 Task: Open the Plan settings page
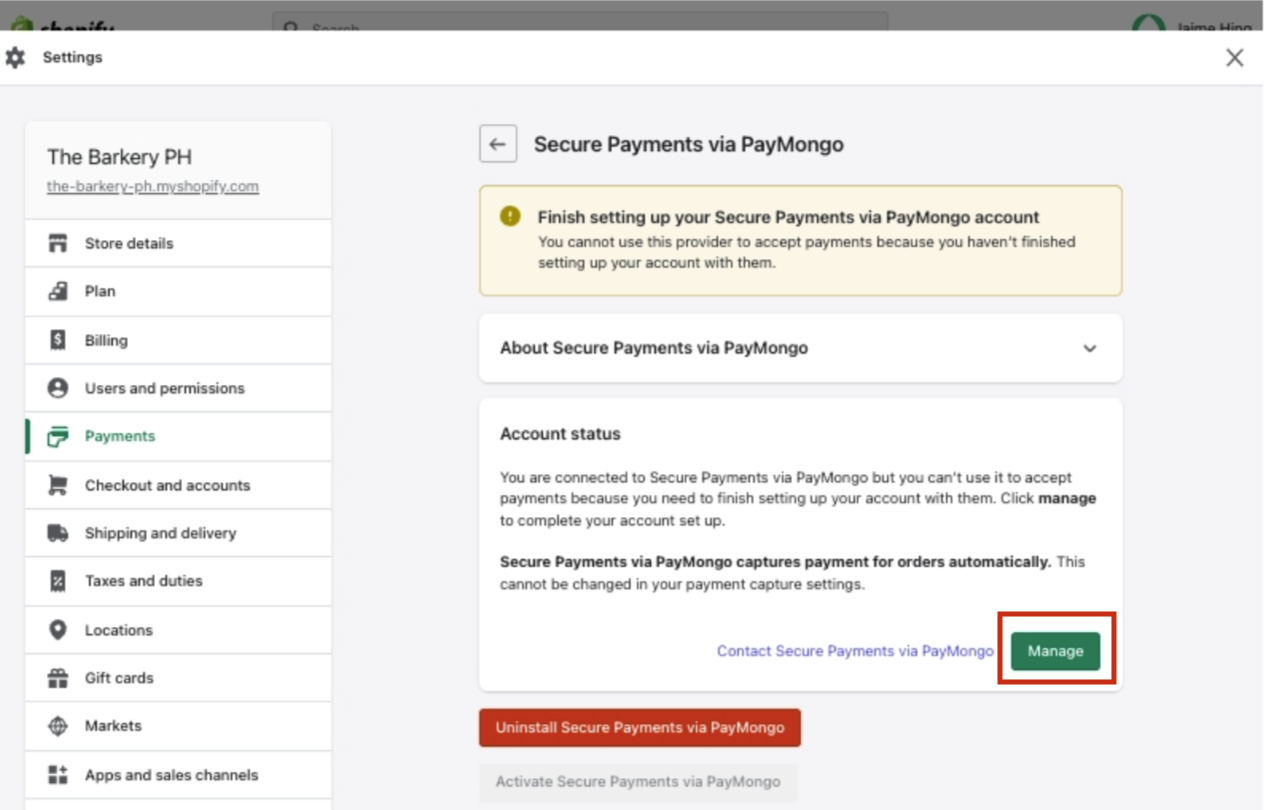(x=178, y=291)
